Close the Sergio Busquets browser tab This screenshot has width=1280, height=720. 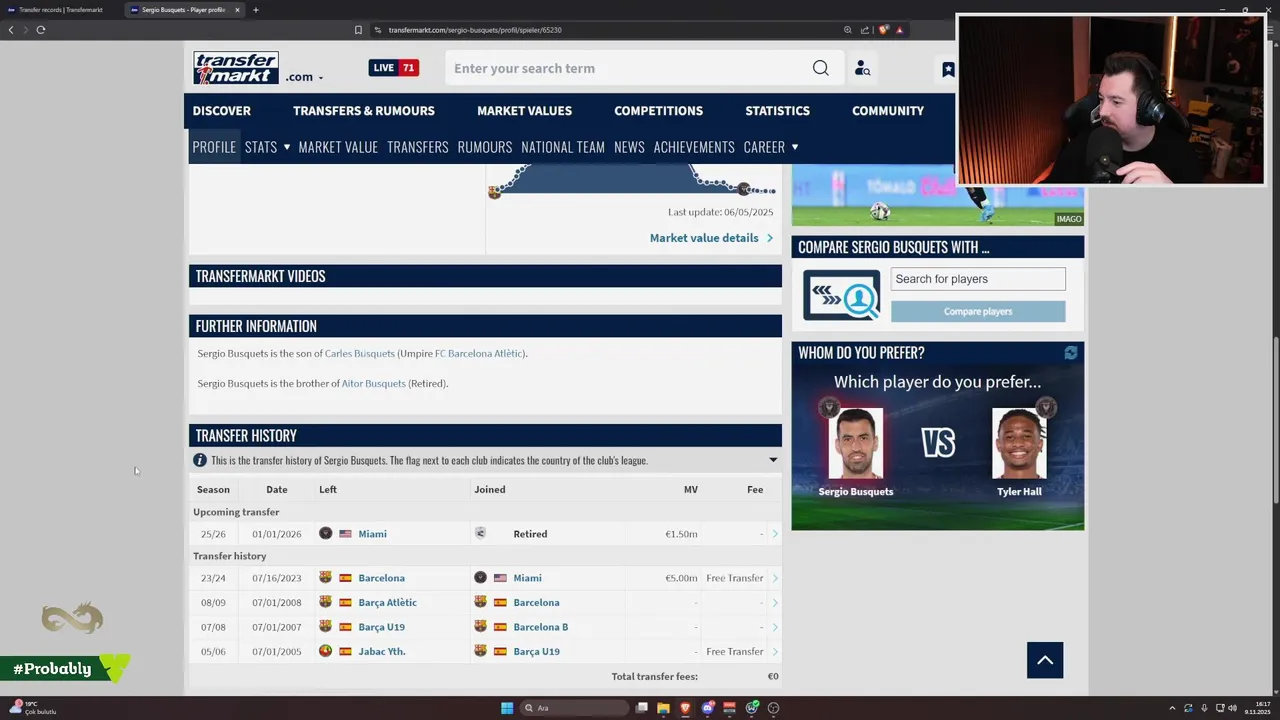coord(238,10)
